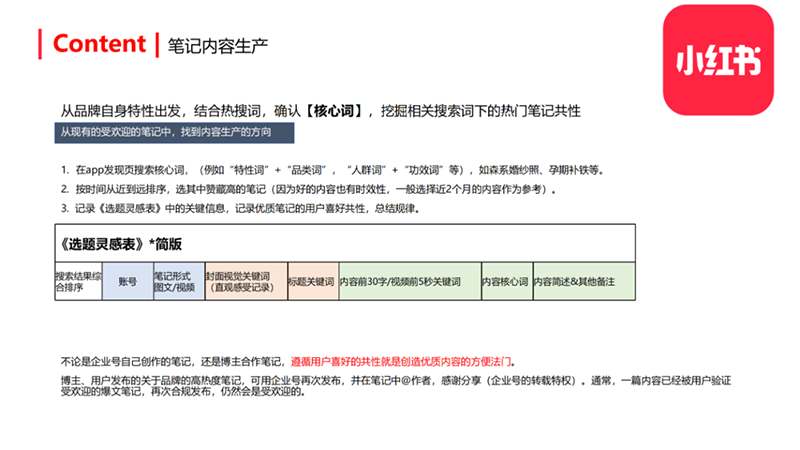
Task: Select the 标题关键词 cell
Action: 313,282
